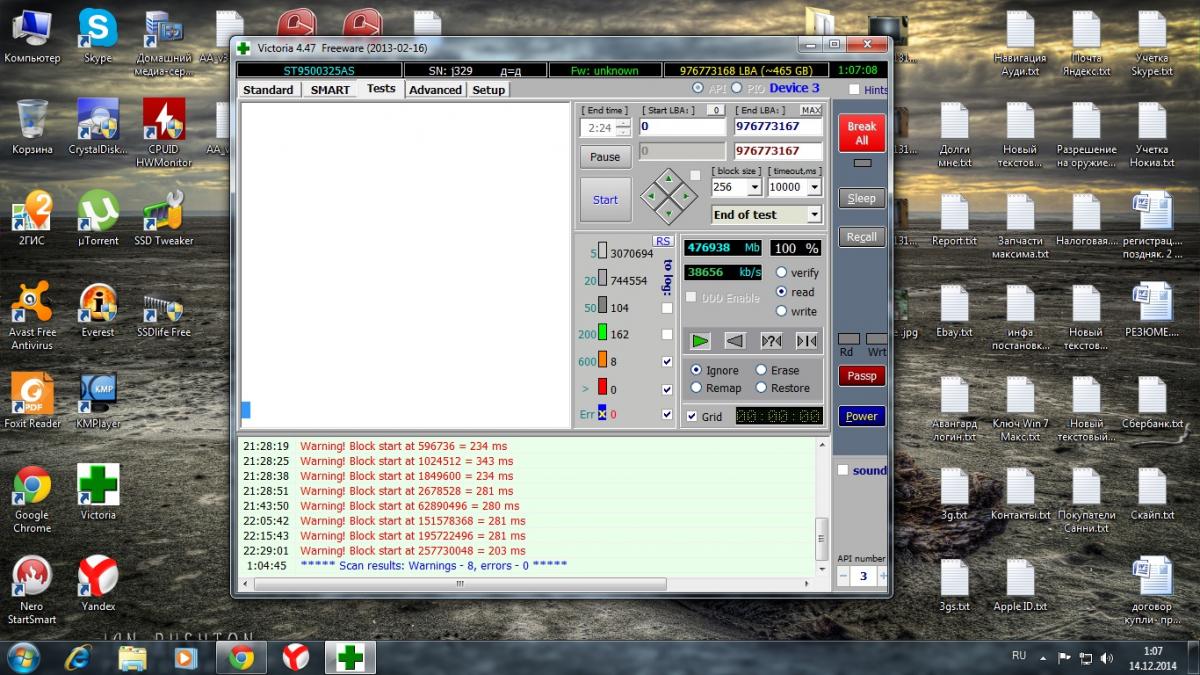Open the Компьютер desktop icon
The image size is (1200, 675).
coord(32,36)
